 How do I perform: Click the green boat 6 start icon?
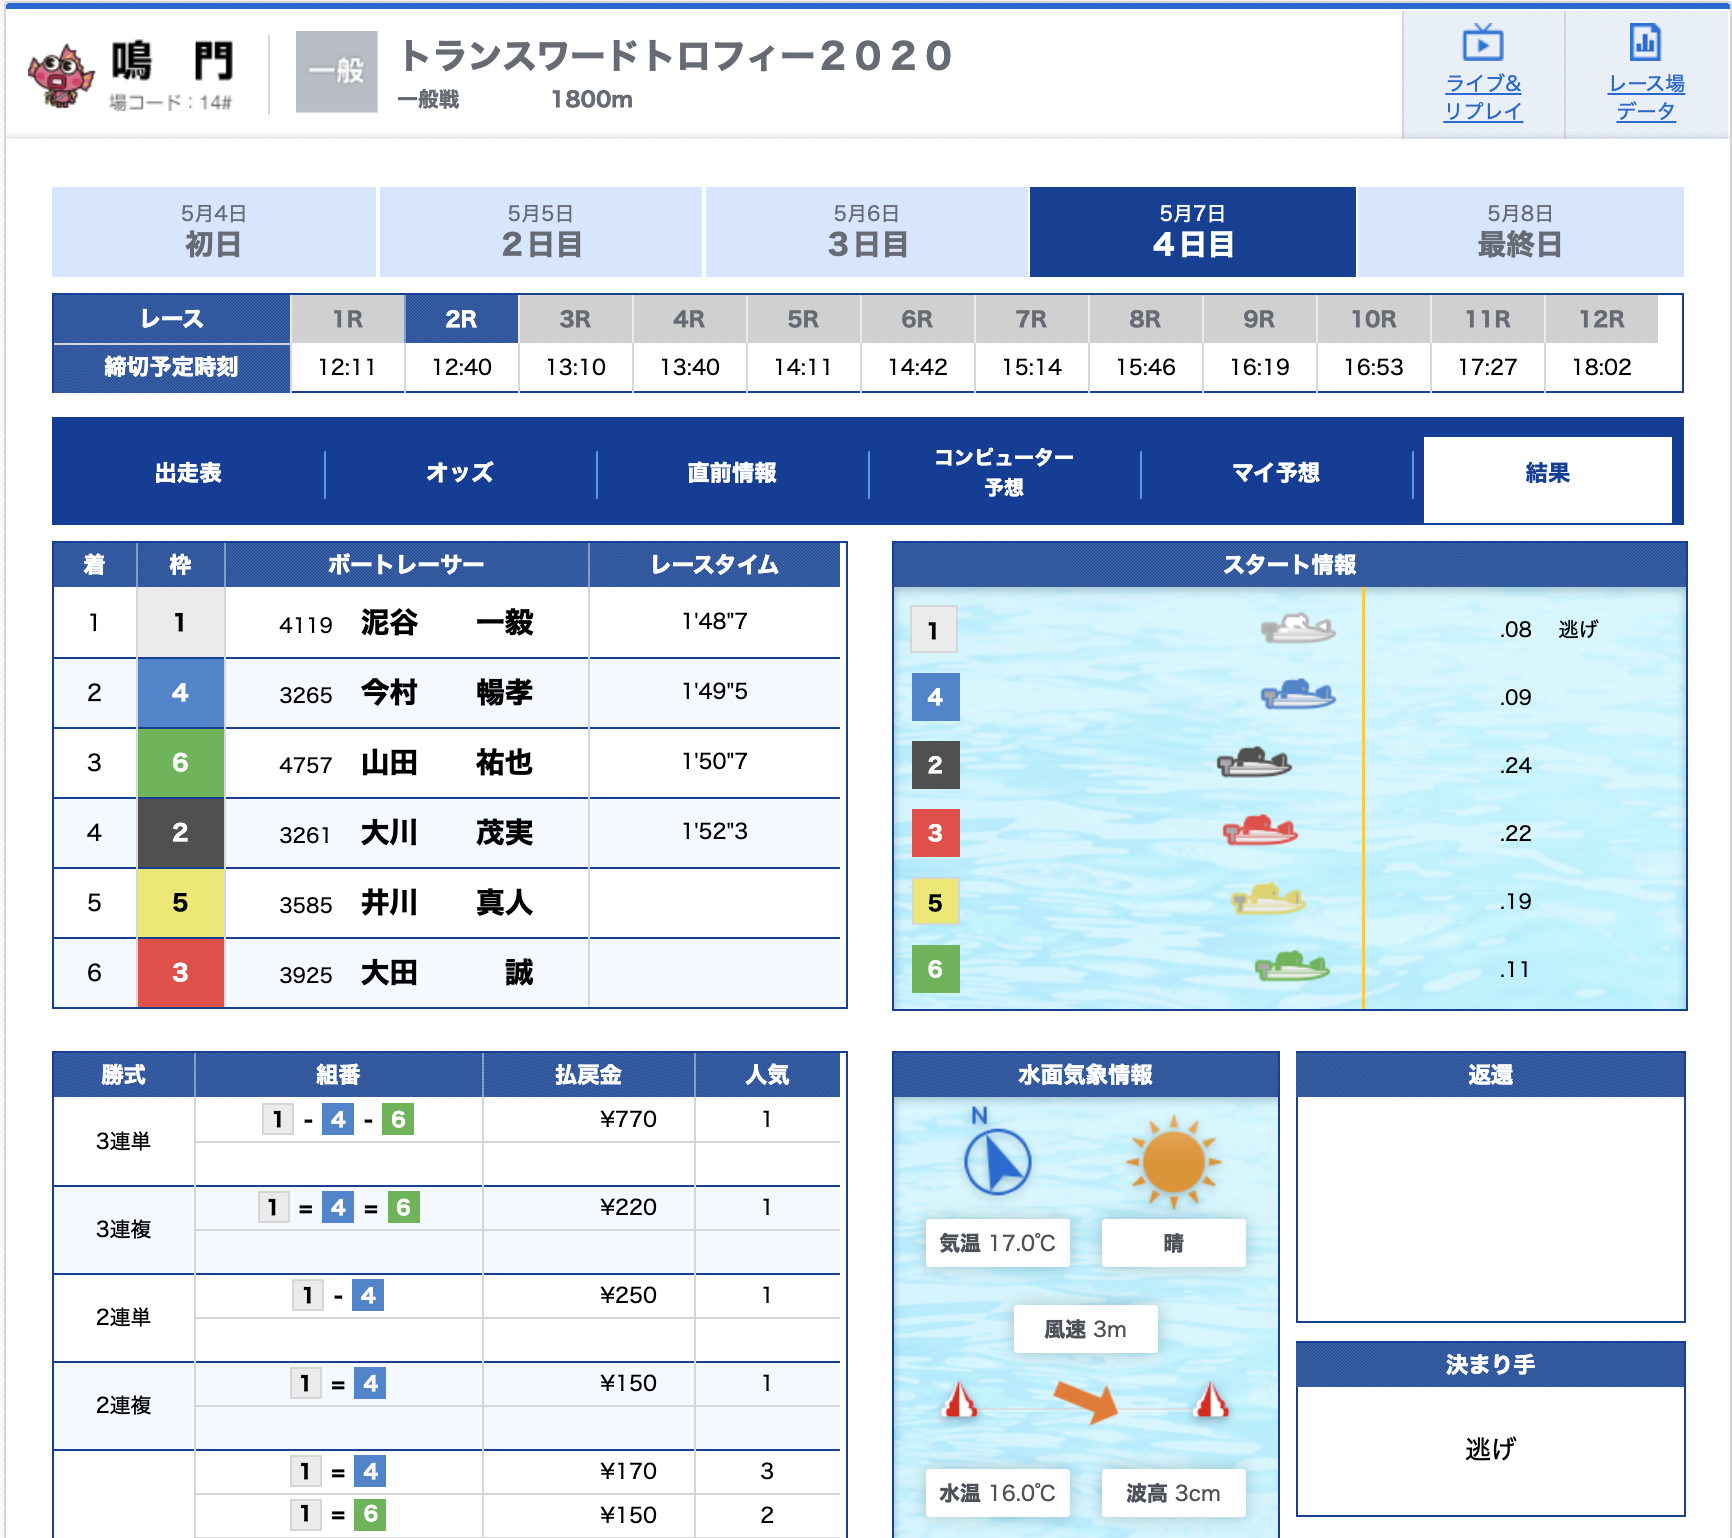tap(1292, 967)
